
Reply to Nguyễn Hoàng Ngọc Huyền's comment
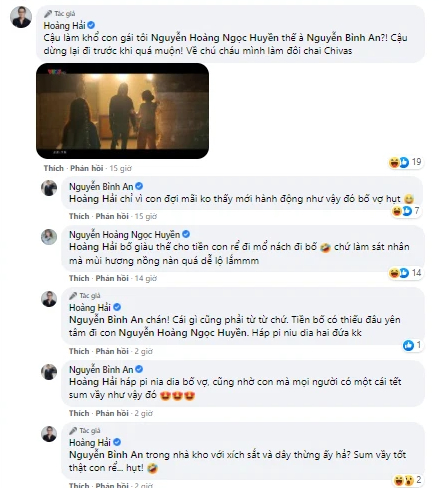click(x=112, y=278)
